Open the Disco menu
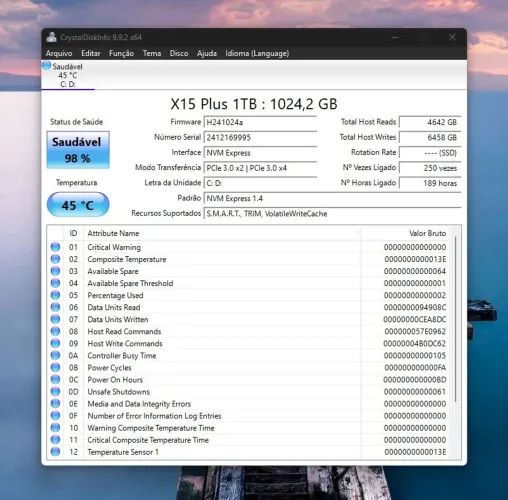Screen dimensions: 508x500 coord(179,53)
